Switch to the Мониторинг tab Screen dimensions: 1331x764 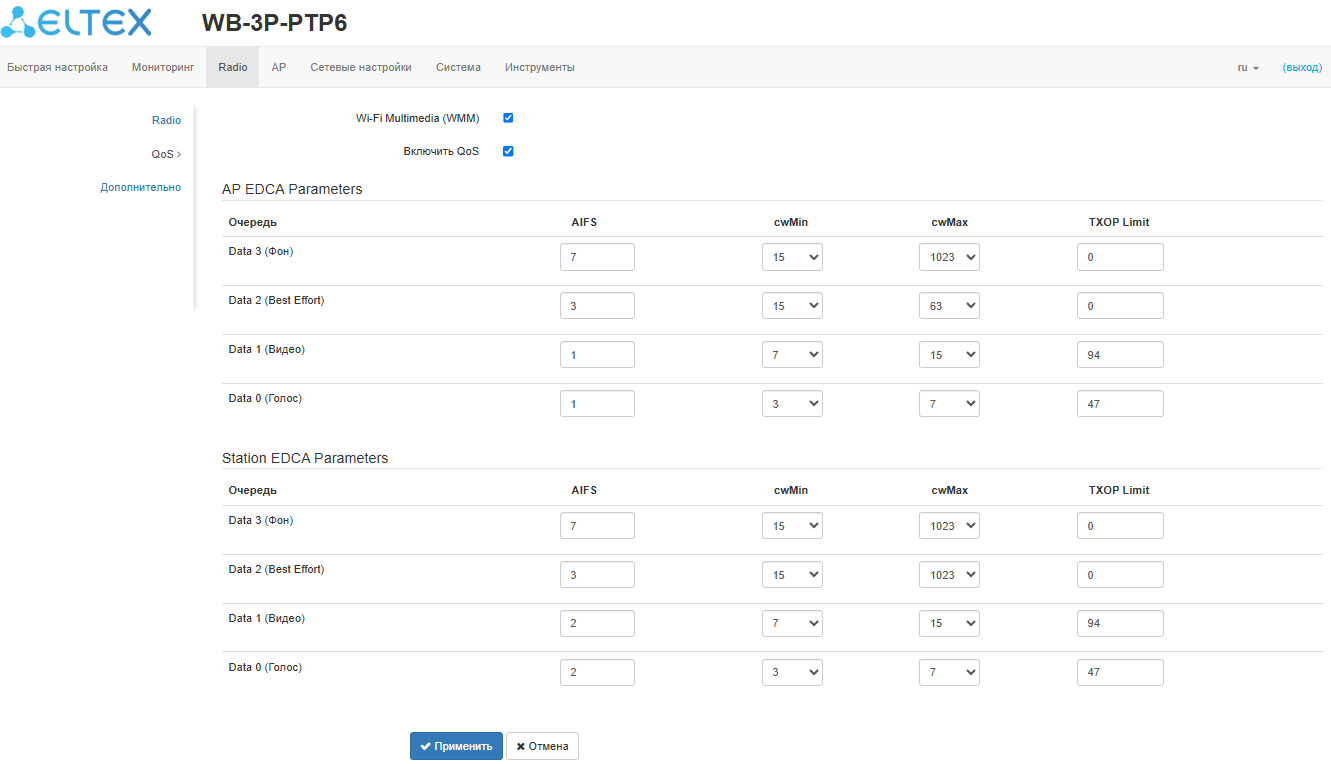coord(163,68)
